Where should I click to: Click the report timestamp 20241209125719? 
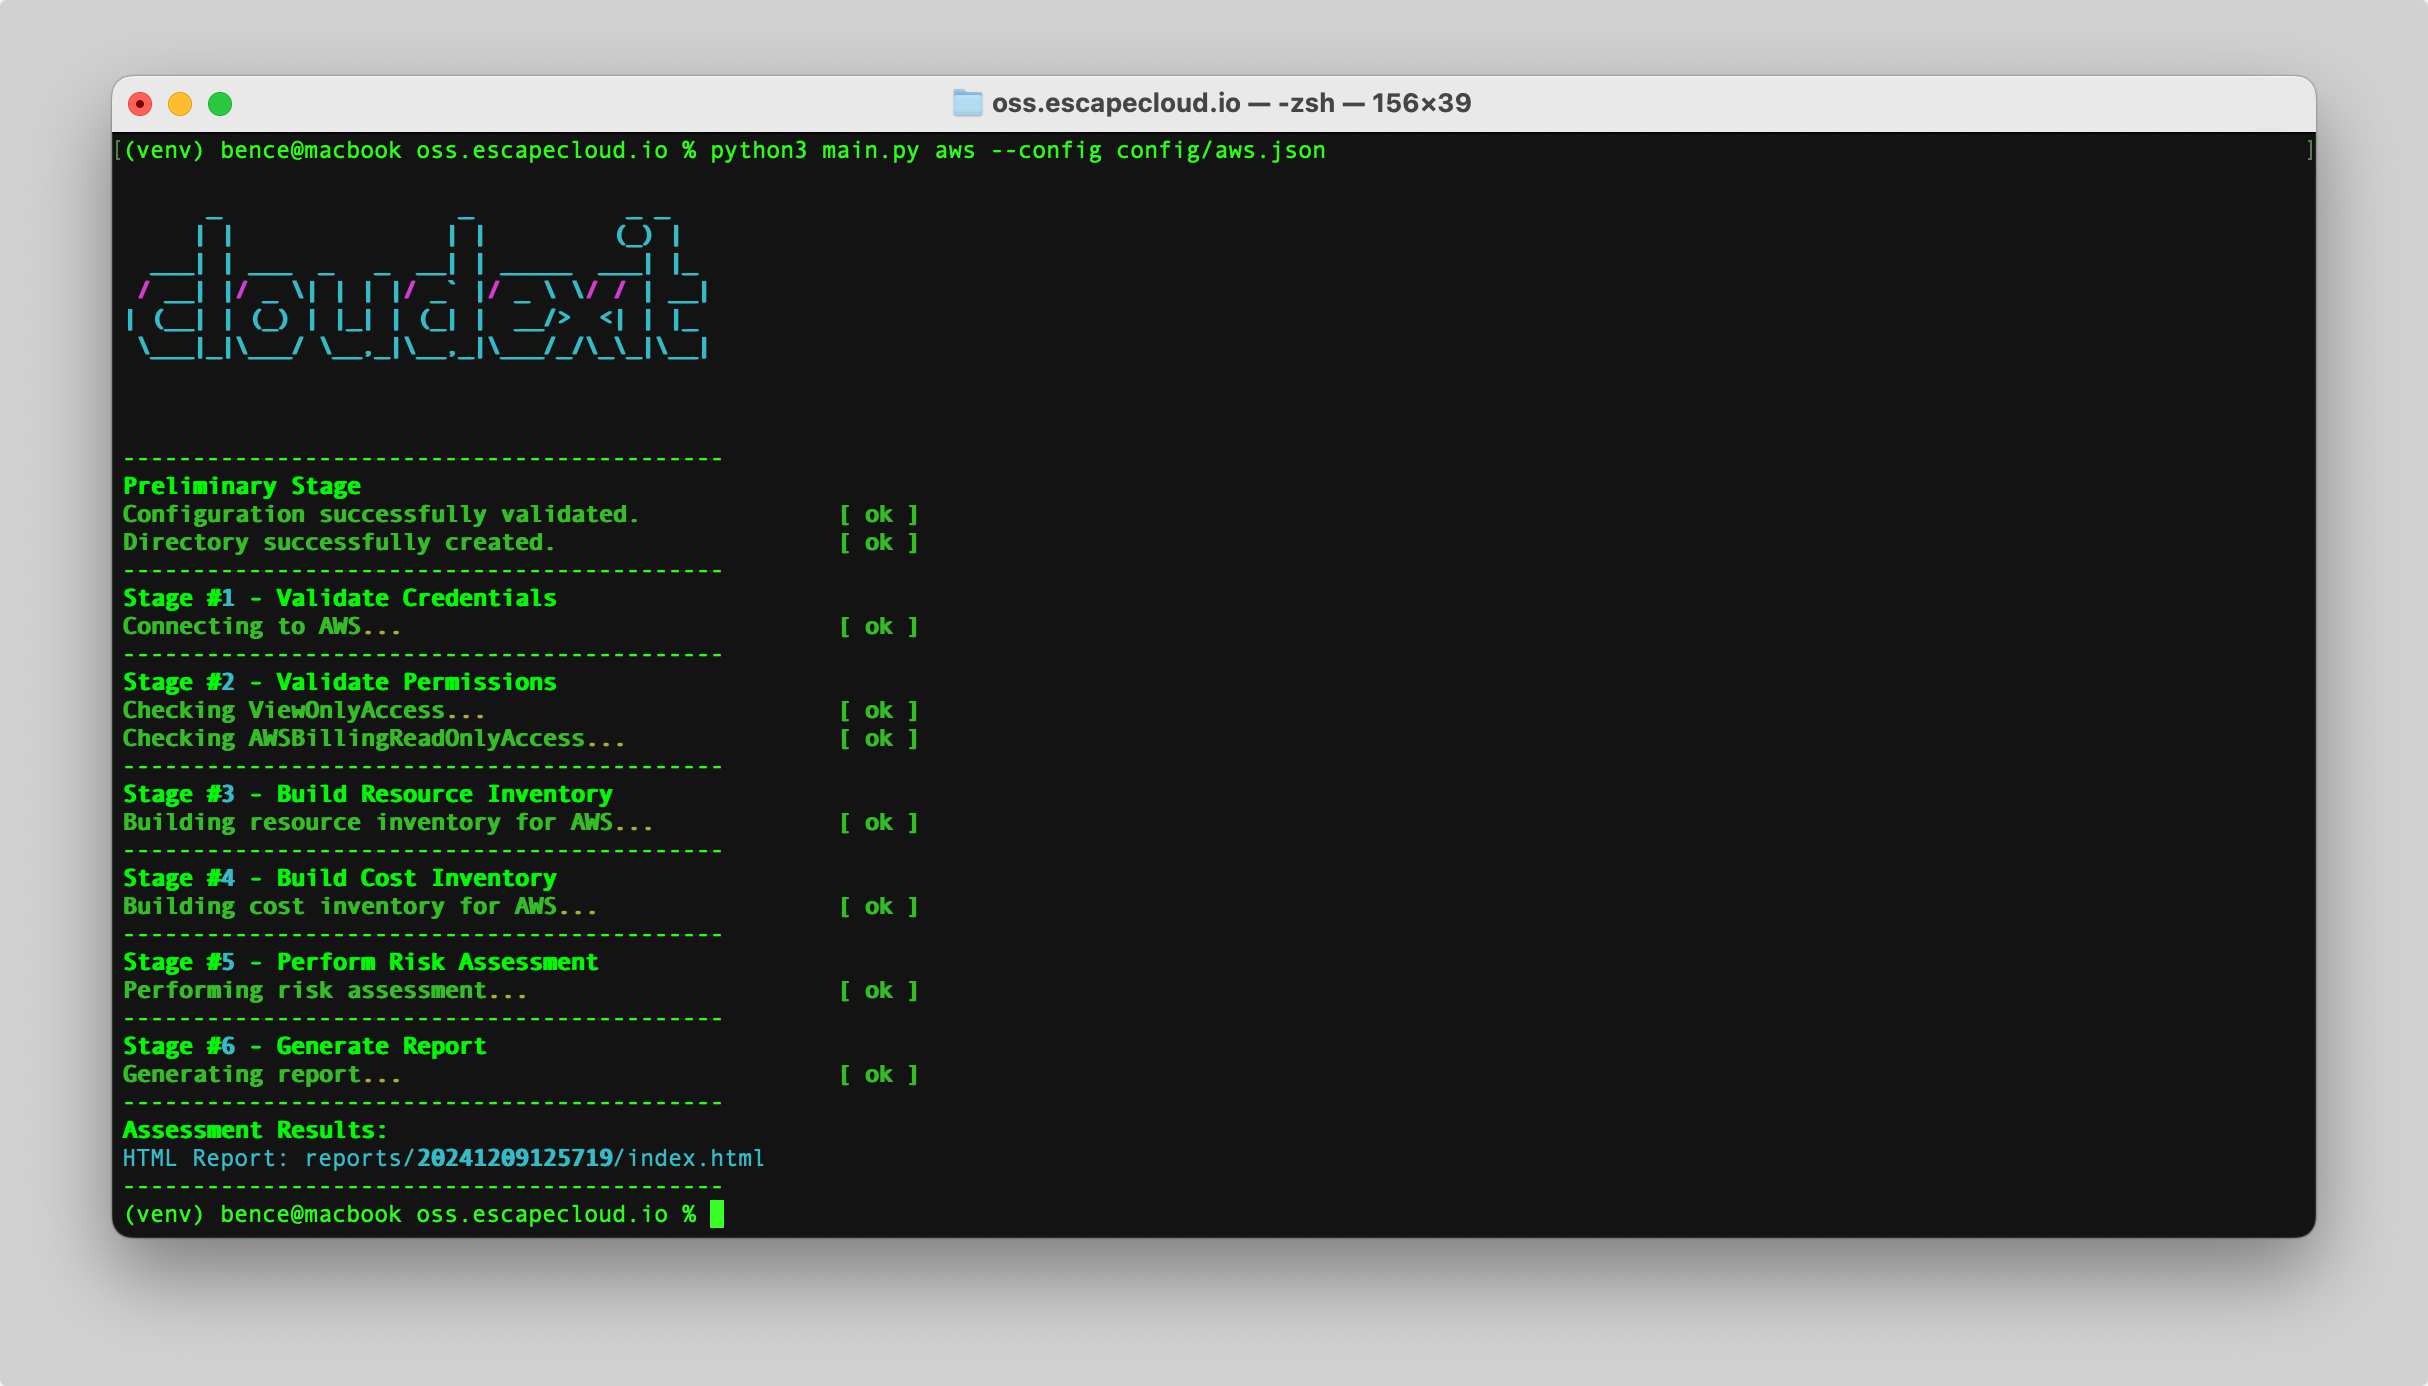(x=514, y=1158)
